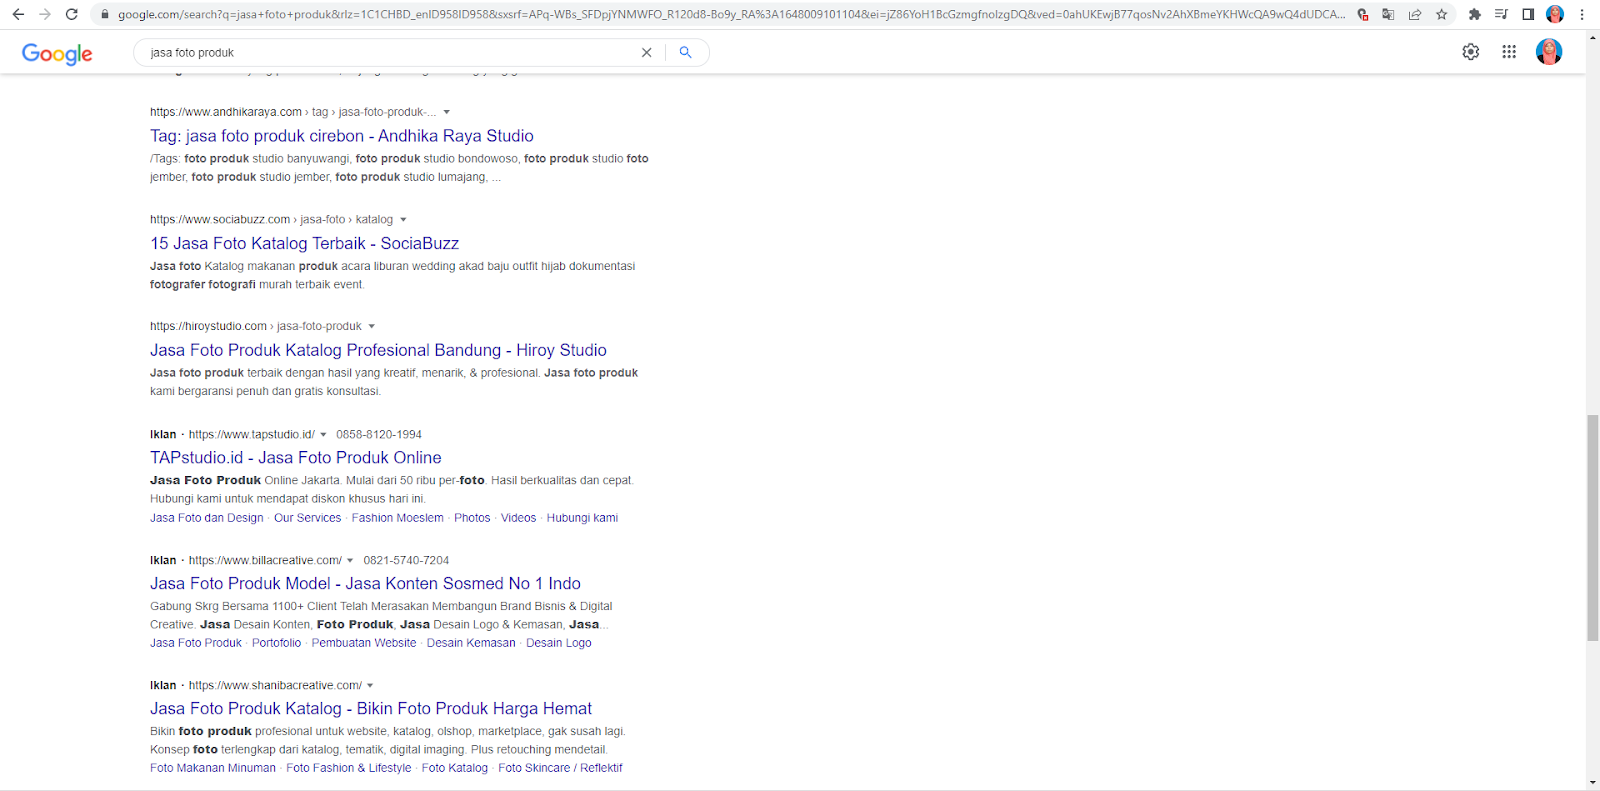Screen dimensions: 1600x791
Task: Open 'Our Services' sitelink
Action: pyautogui.click(x=308, y=518)
